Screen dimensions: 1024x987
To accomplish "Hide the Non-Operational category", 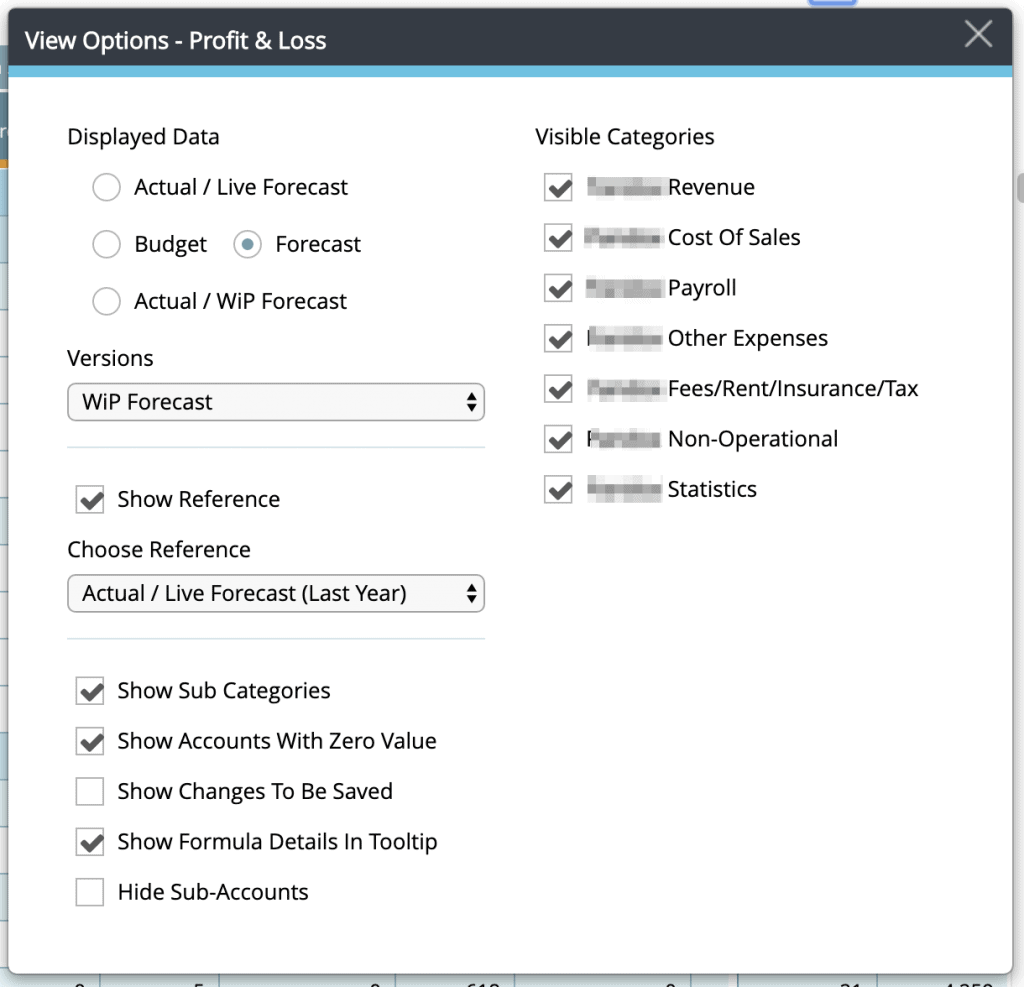I will (x=559, y=439).
